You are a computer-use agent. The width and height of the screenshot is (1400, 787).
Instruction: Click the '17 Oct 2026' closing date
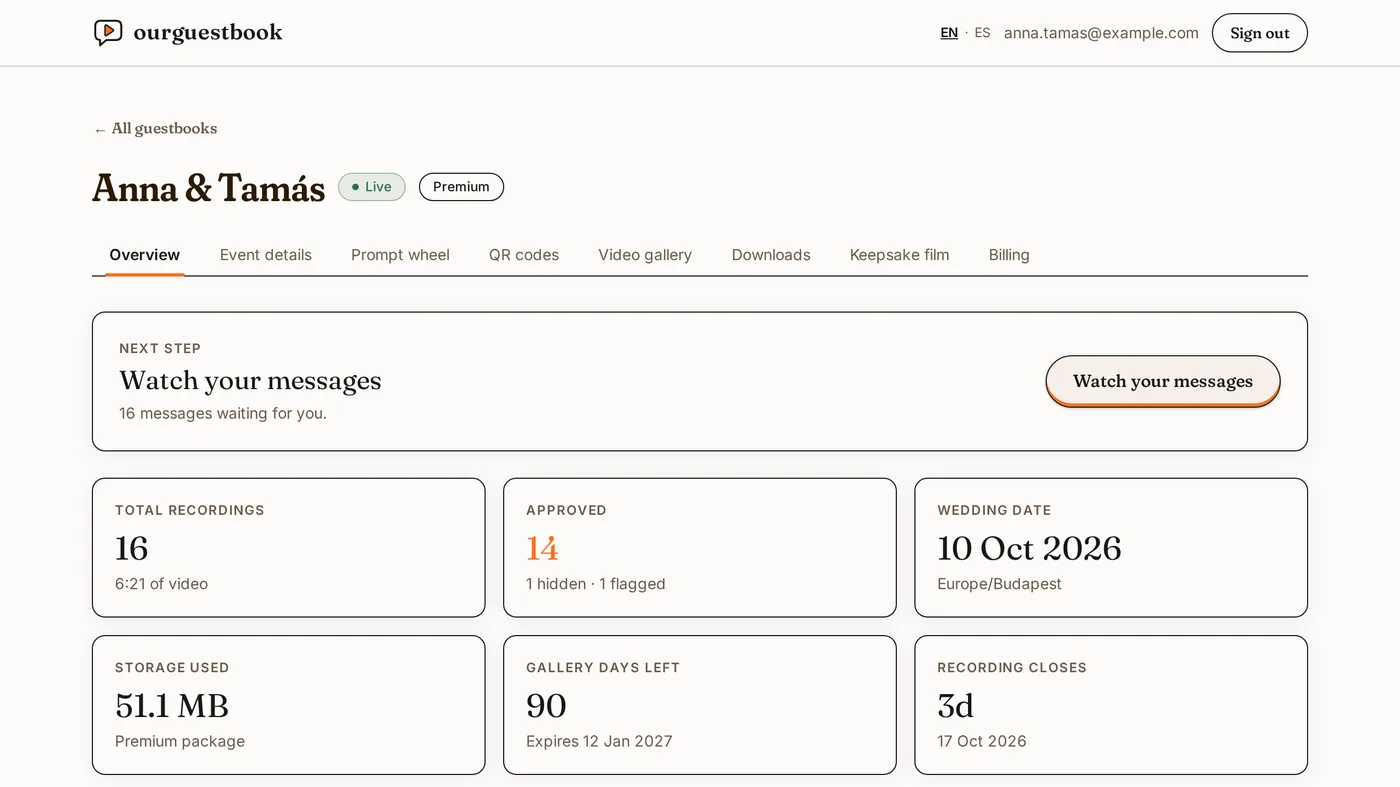click(x=982, y=741)
